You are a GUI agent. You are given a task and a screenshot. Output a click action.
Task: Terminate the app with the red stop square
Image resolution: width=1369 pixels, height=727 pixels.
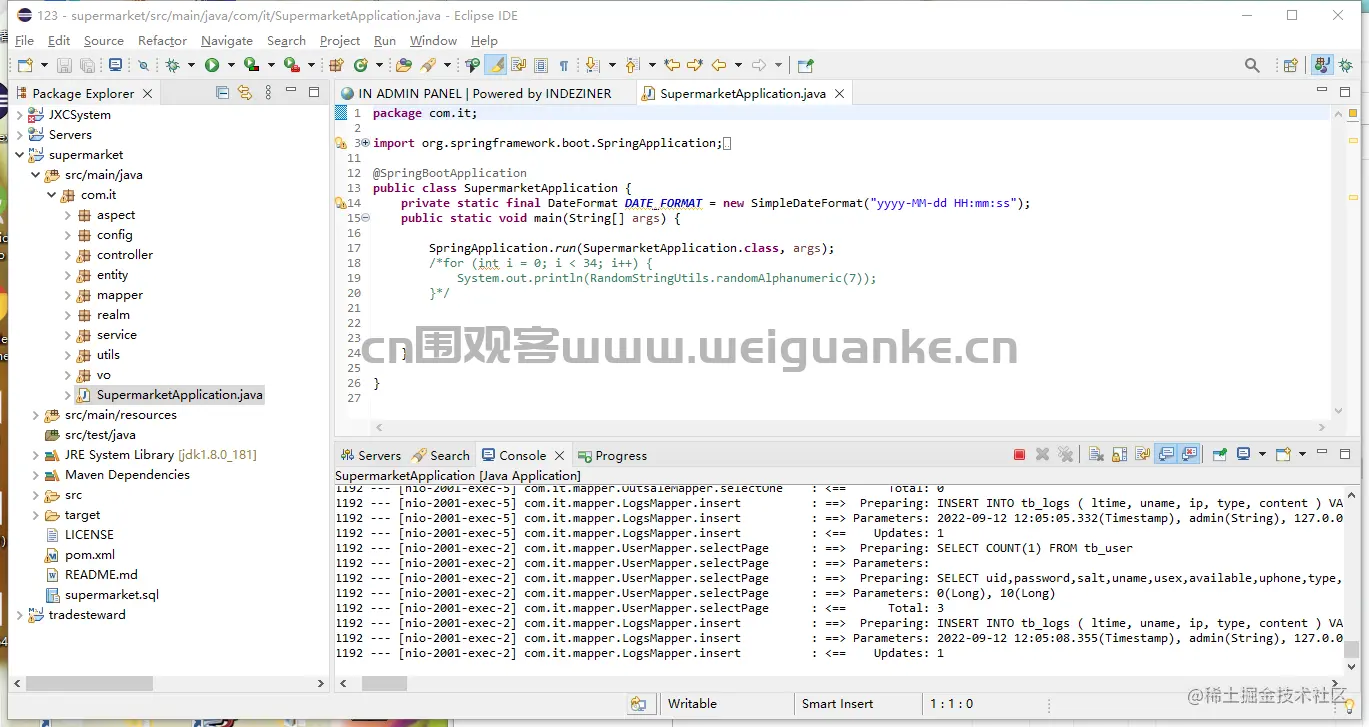pos(1019,455)
